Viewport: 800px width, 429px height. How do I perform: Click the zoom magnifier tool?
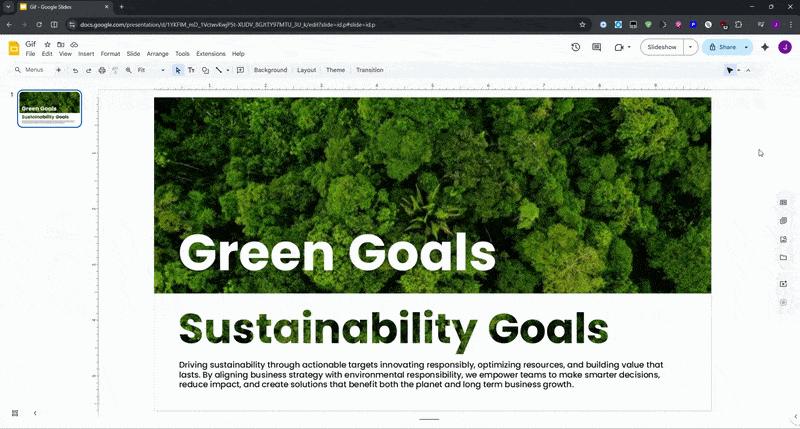[x=129, y=70]
